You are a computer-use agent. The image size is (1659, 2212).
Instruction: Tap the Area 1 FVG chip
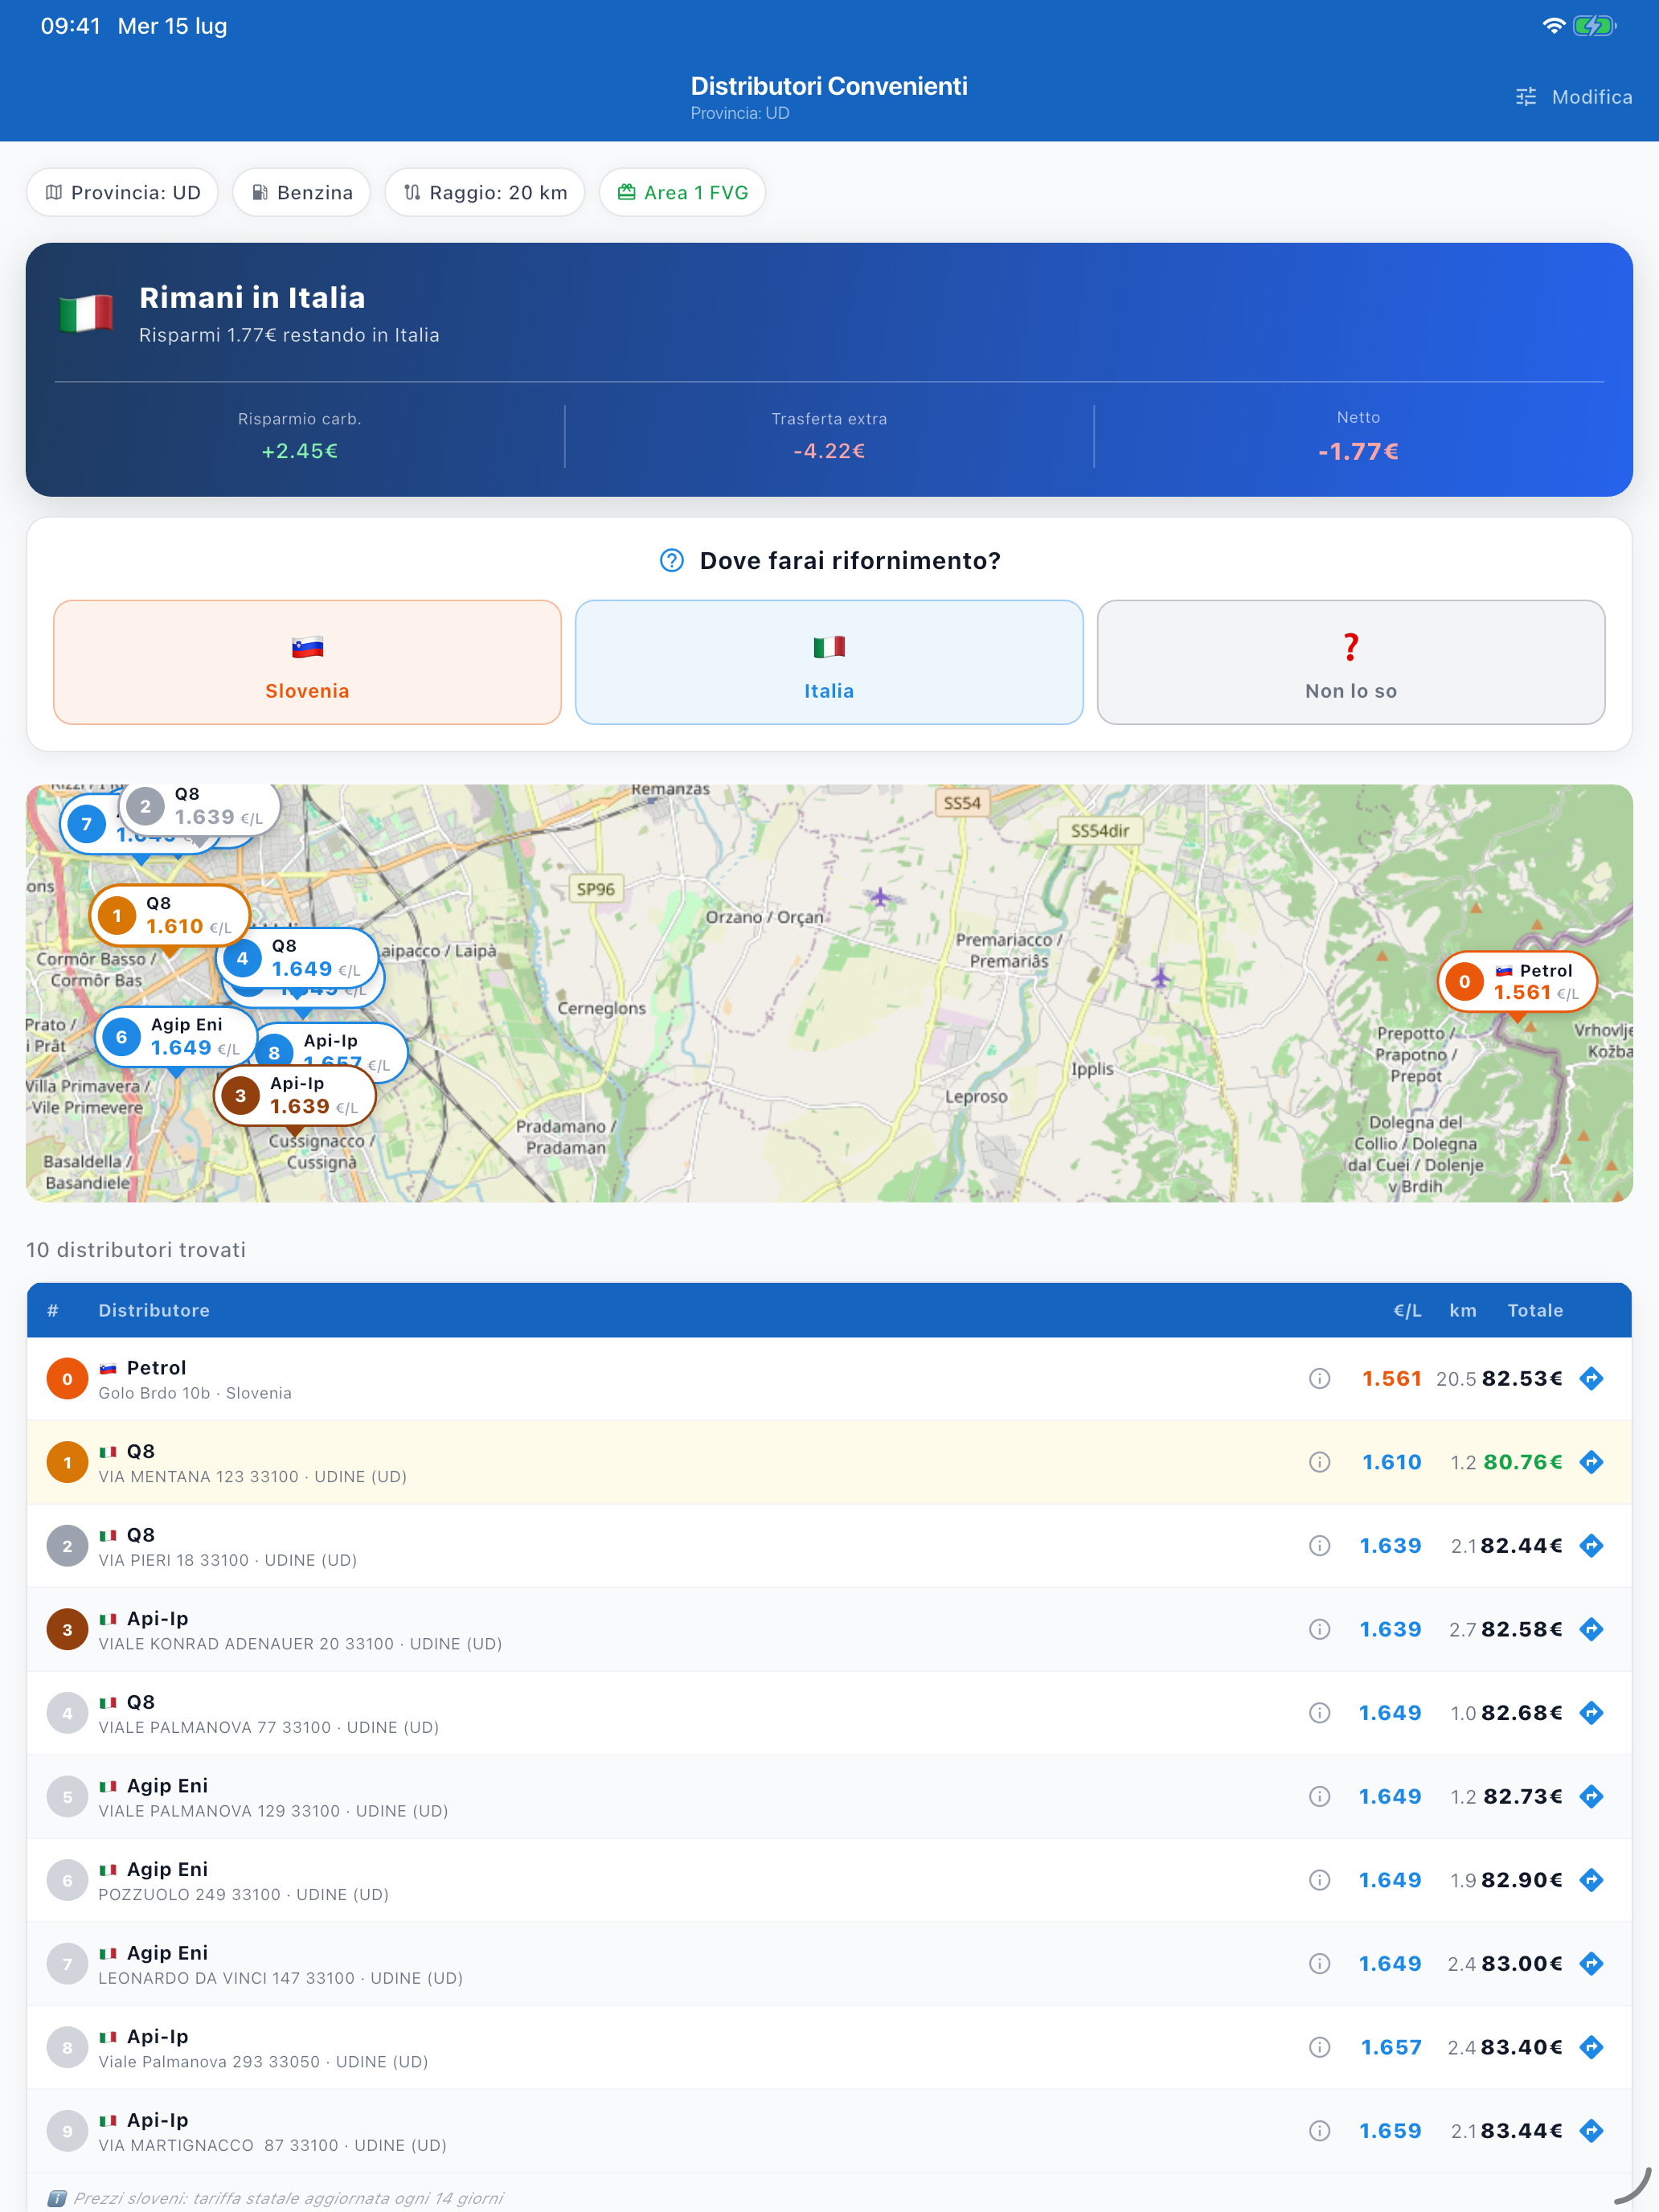point(682,192)
